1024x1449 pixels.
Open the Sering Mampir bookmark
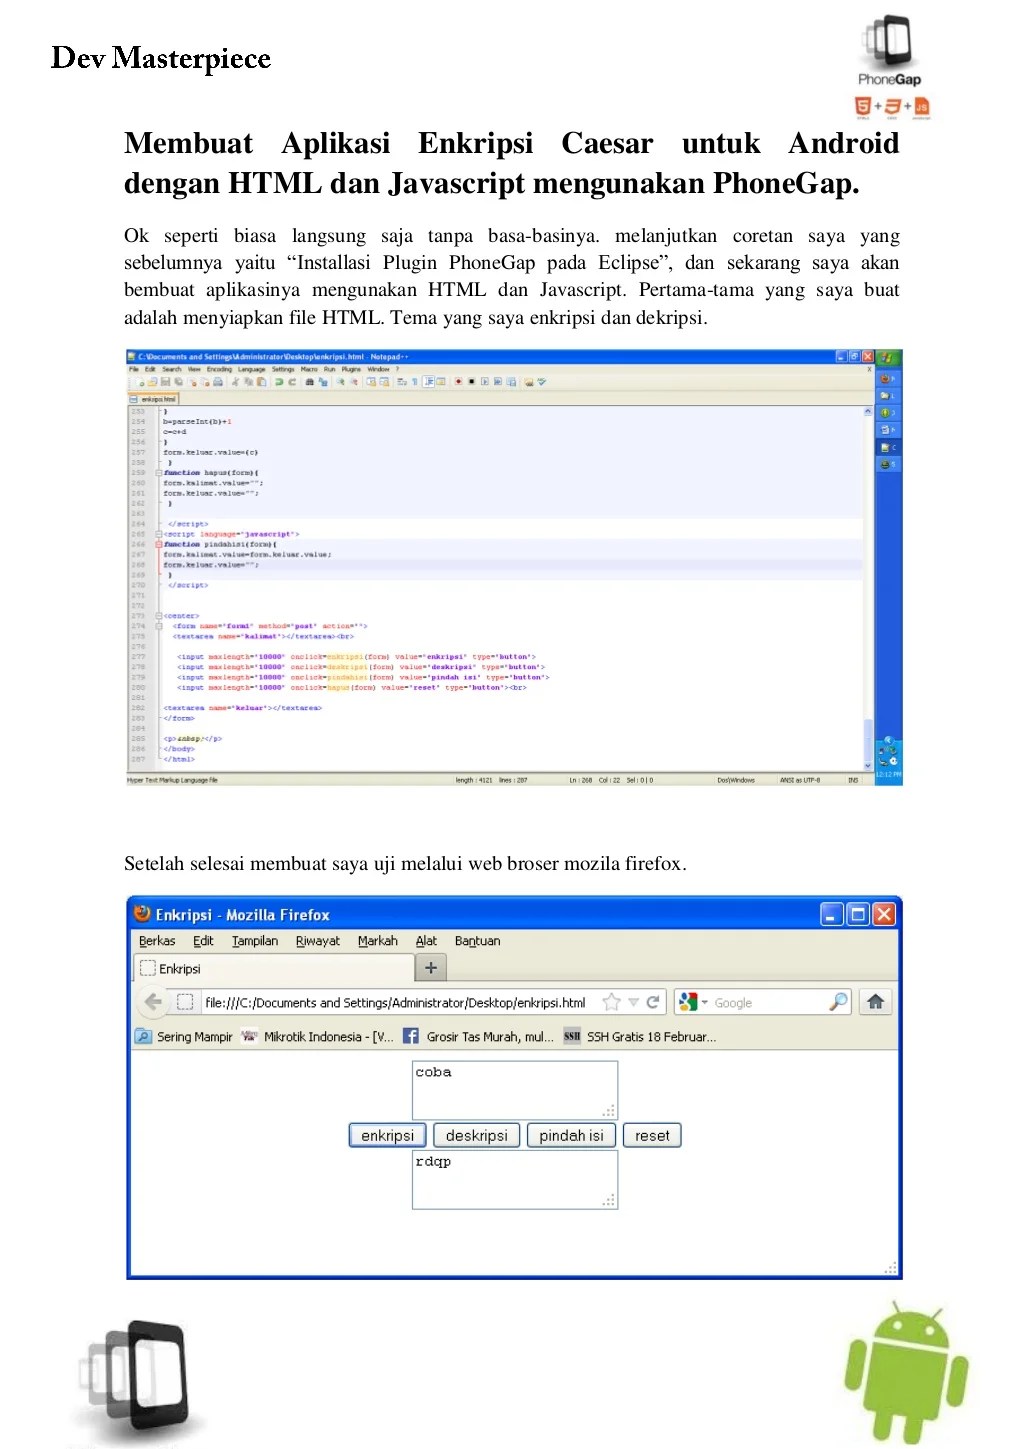click(x=184, y=1037)
